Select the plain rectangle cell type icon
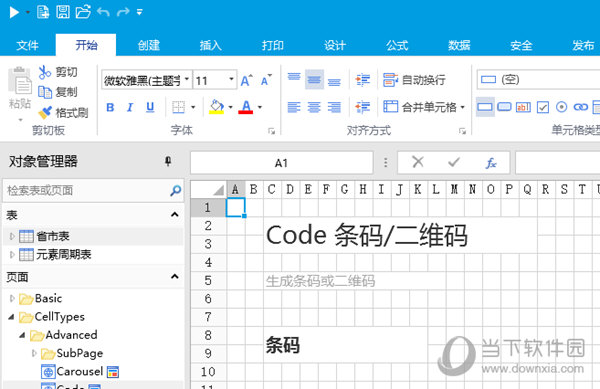This screenshot has height=389, width=600. 485,107
